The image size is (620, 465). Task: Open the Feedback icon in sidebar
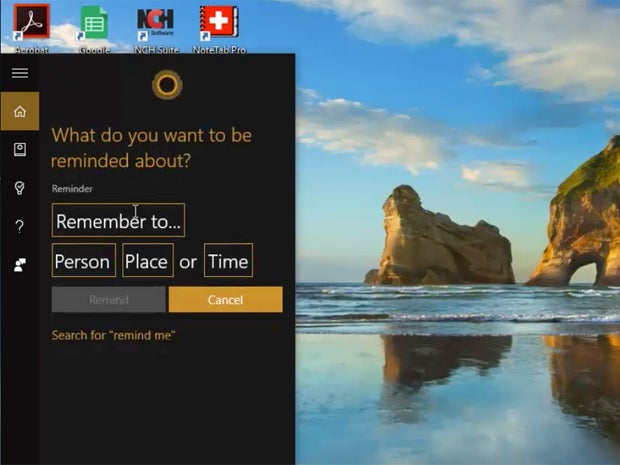click(x=20, y=265)
